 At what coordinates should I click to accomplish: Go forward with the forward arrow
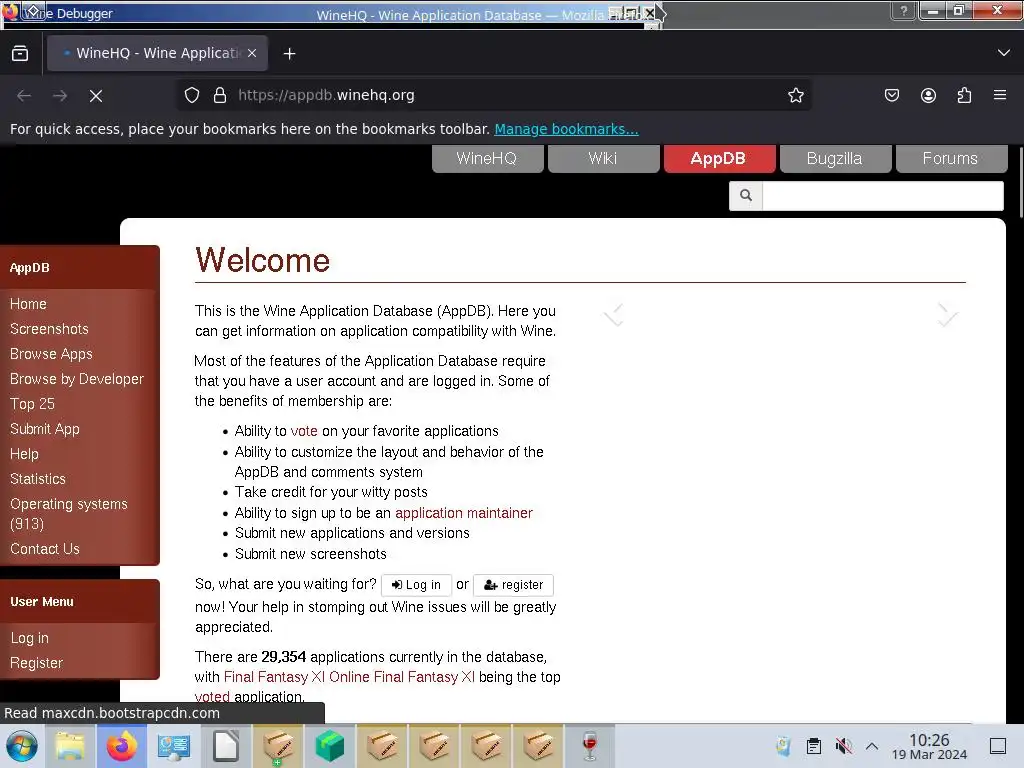[60, 96]
